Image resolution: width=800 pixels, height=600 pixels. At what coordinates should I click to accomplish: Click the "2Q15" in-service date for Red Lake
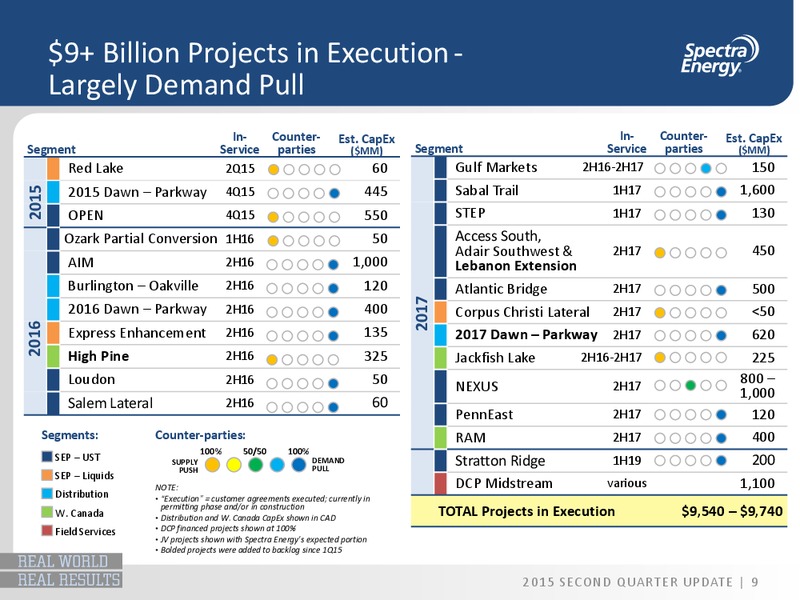point(240,168)
